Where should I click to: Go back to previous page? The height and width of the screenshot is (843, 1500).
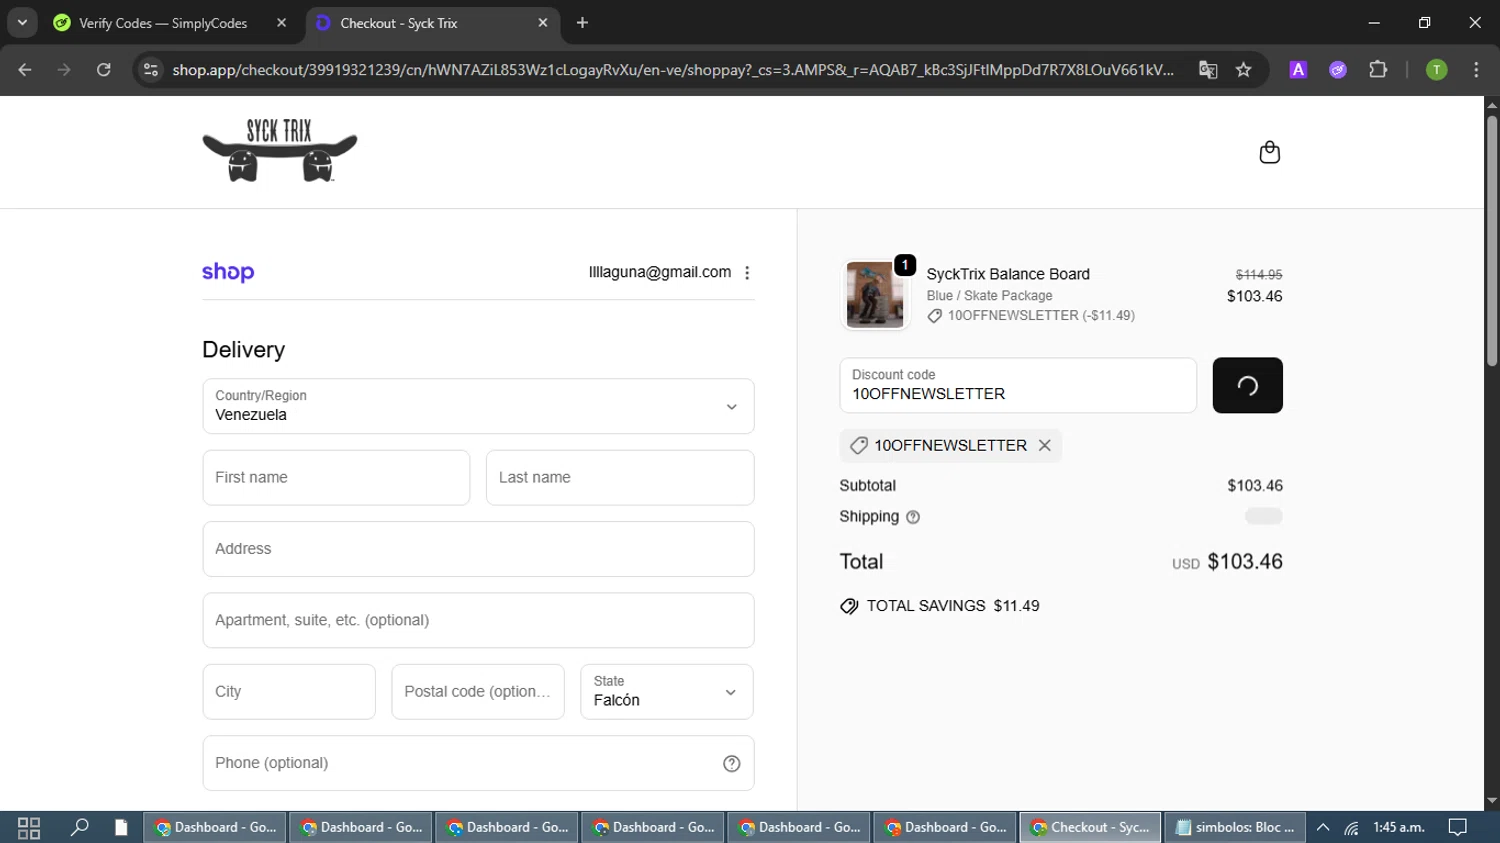[25, 69]
